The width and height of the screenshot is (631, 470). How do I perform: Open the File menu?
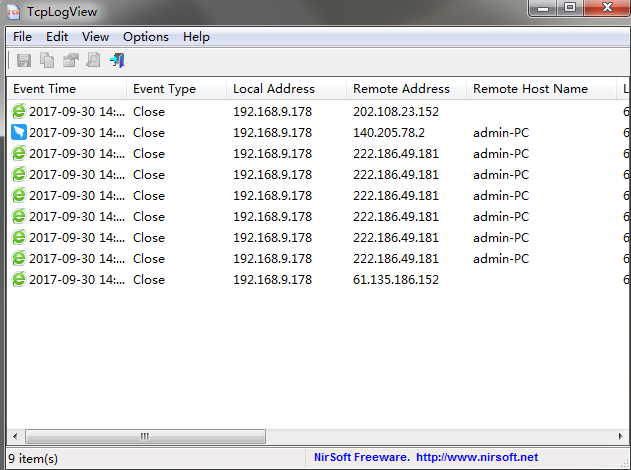22,37
